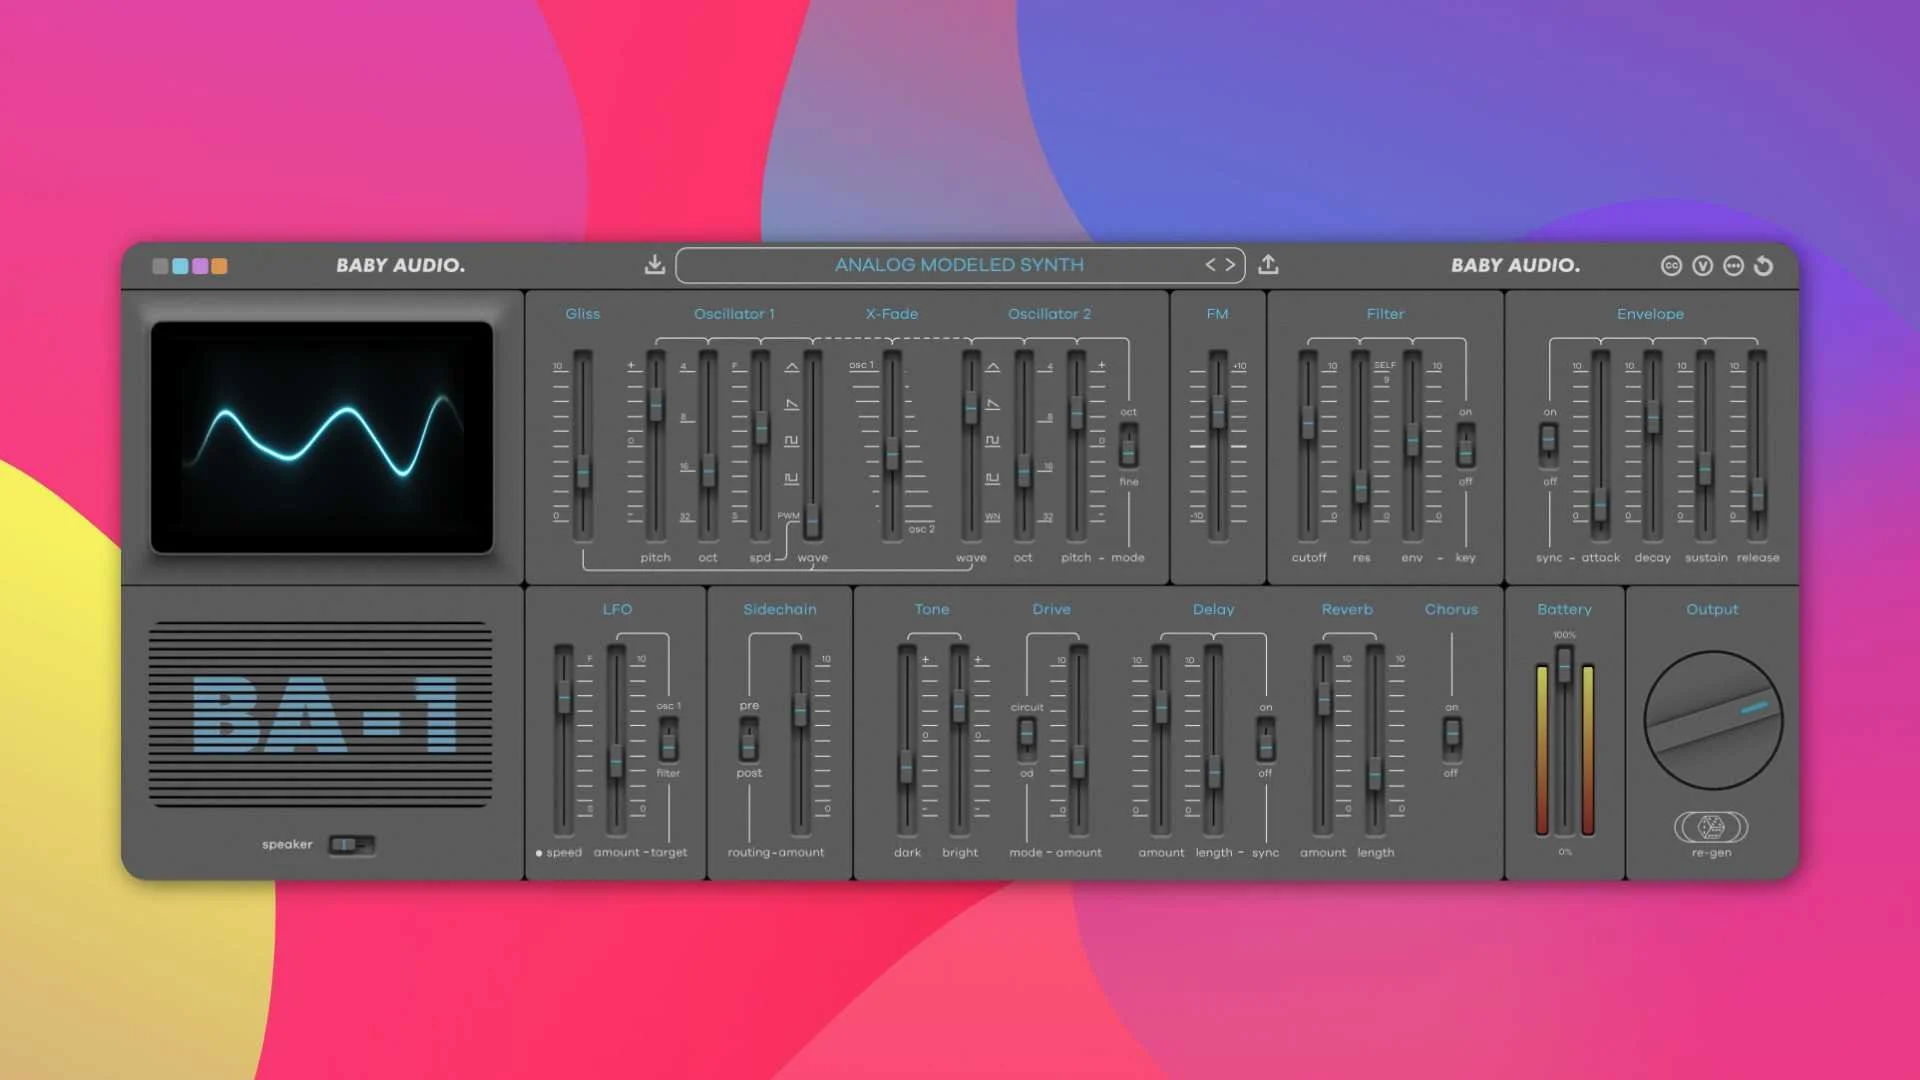Open the three-dots more options icon
1920x1080 pixels.
(1733, 266)
